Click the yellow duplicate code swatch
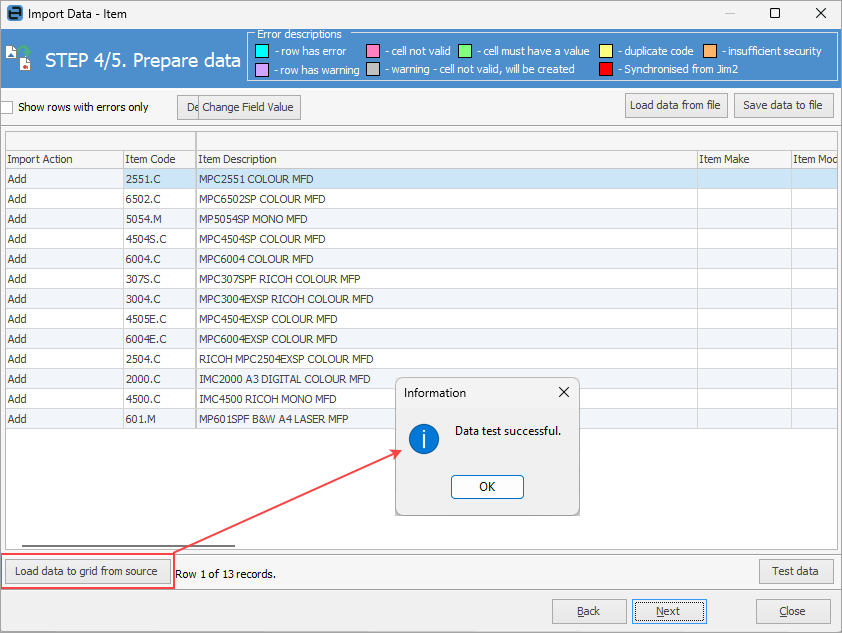Screen dimensions: 842x633 point(606,51)
